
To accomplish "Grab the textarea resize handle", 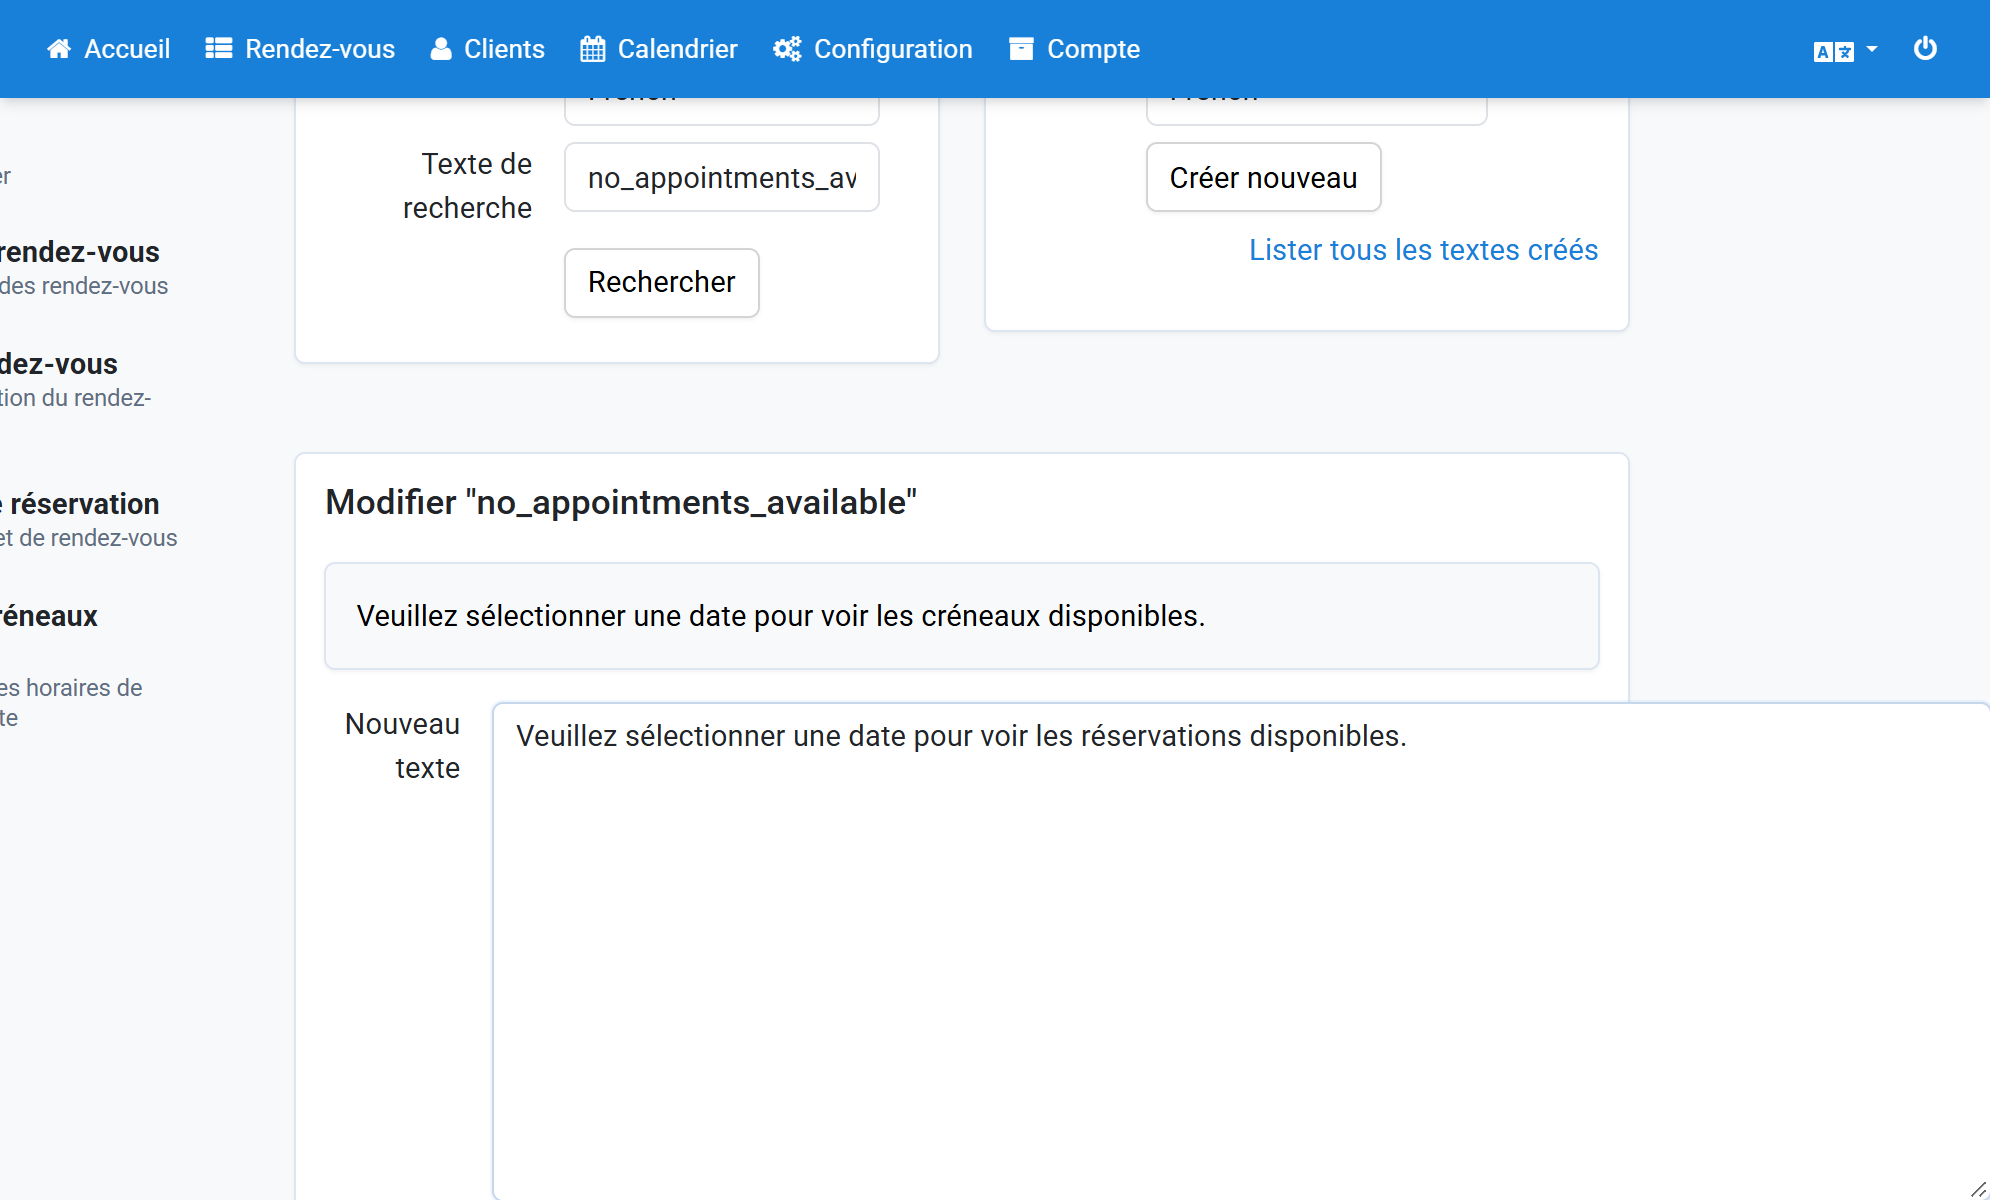I will coord(1978,1188).
